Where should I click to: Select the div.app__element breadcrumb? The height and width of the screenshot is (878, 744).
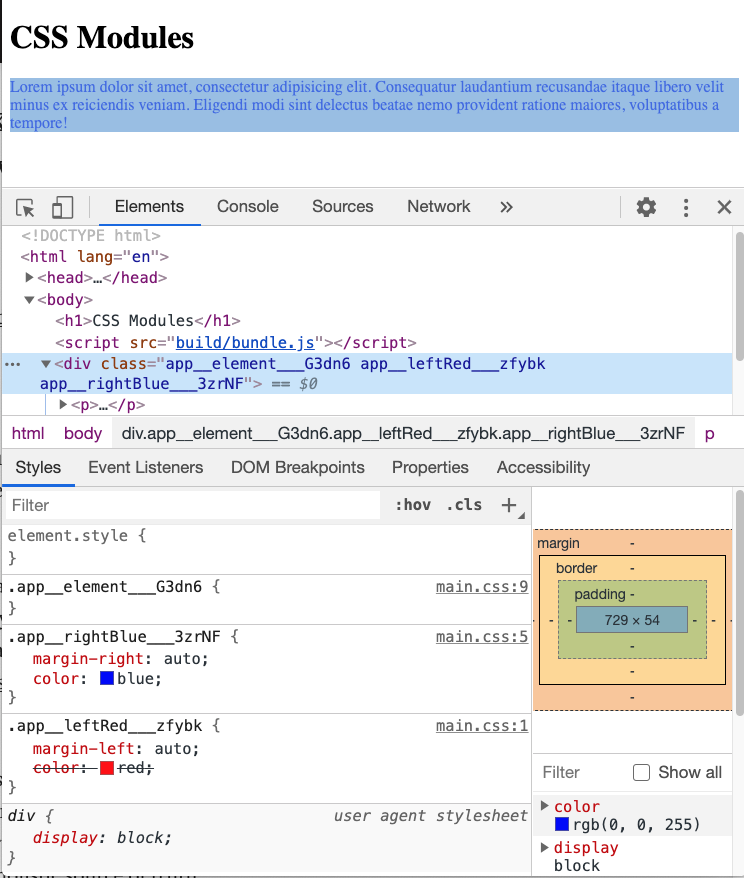403,433
